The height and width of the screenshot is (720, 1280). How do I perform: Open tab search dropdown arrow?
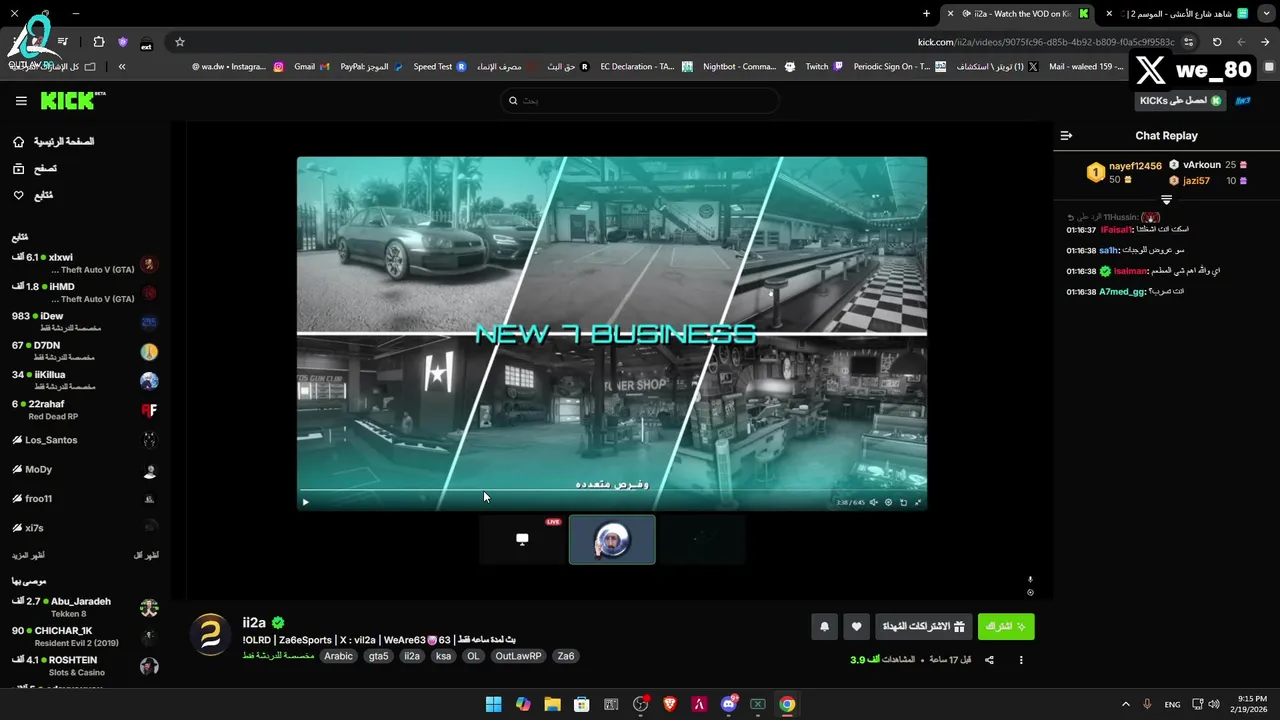coord(1266,14)
